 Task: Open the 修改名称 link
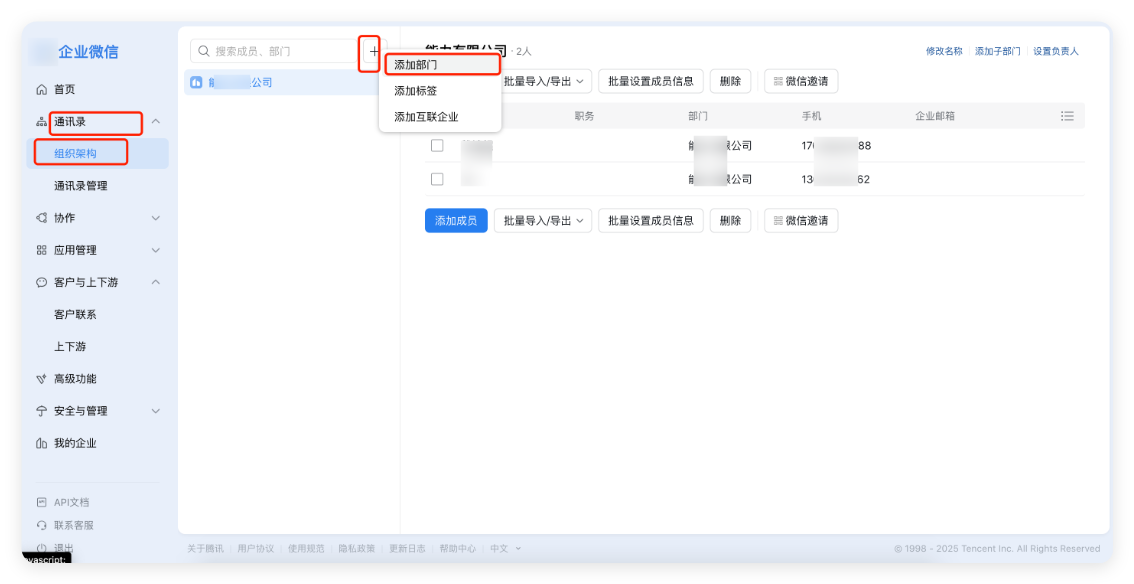pyautogui.click(x=944, y=49)
